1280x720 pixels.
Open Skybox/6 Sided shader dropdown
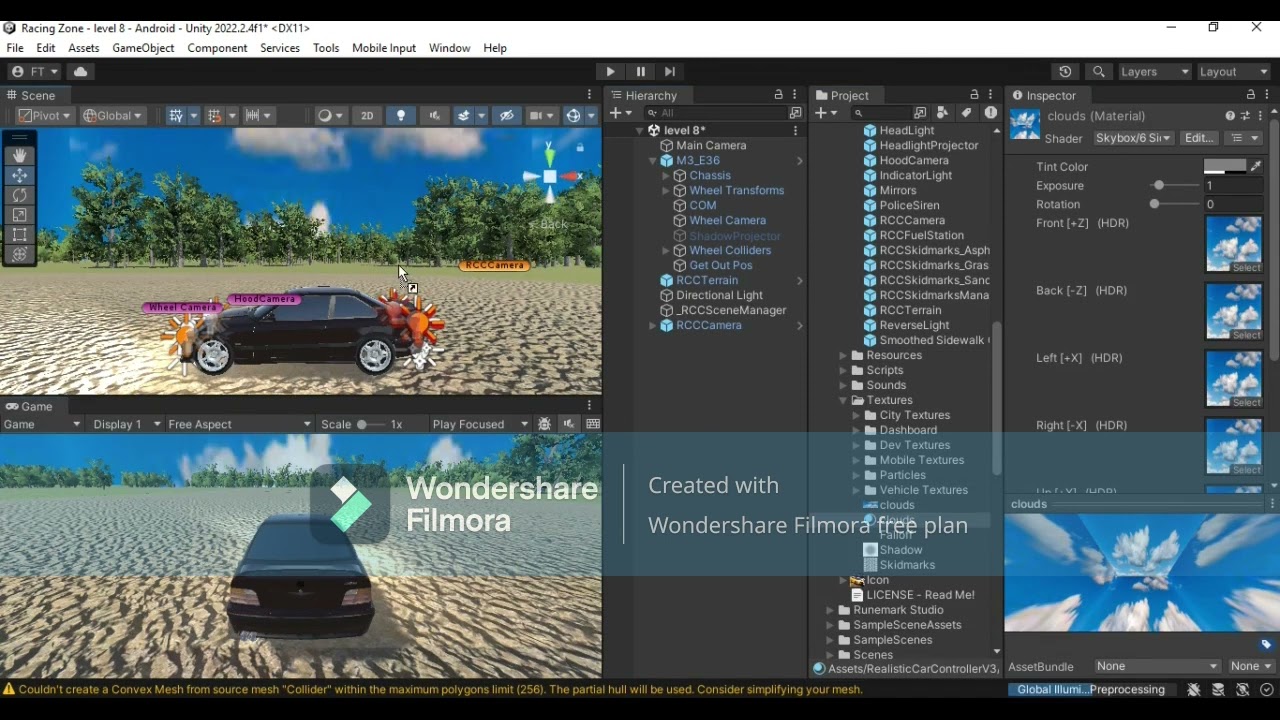coord(1132,138)
